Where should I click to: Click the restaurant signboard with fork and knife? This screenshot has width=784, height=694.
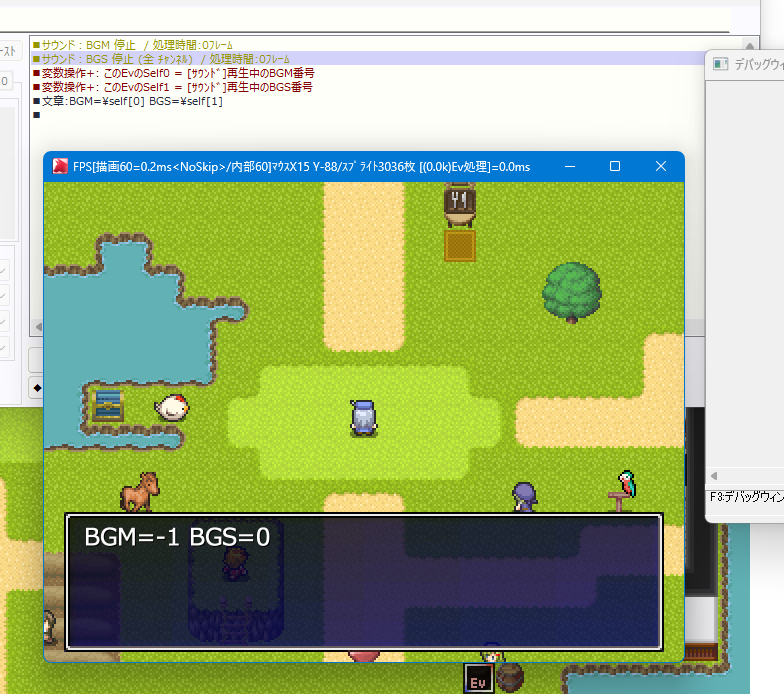tap(459, 202)
